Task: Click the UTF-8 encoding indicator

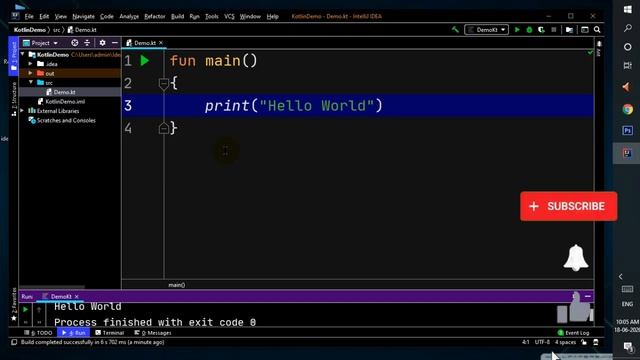Action: click(542, 342)
